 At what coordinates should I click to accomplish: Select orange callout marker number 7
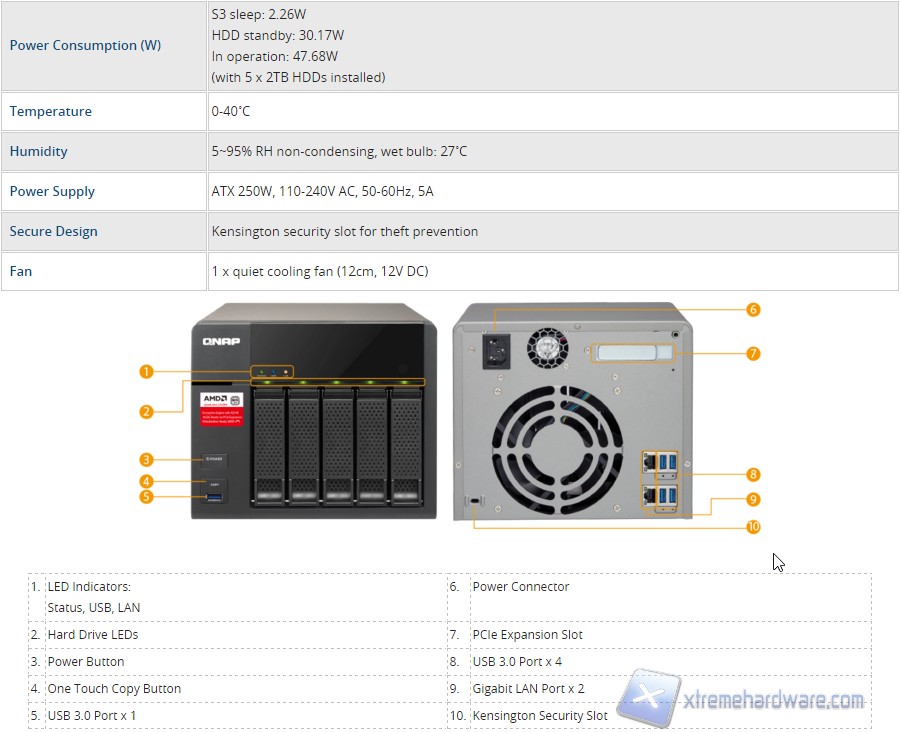click(x=753, y=353)
